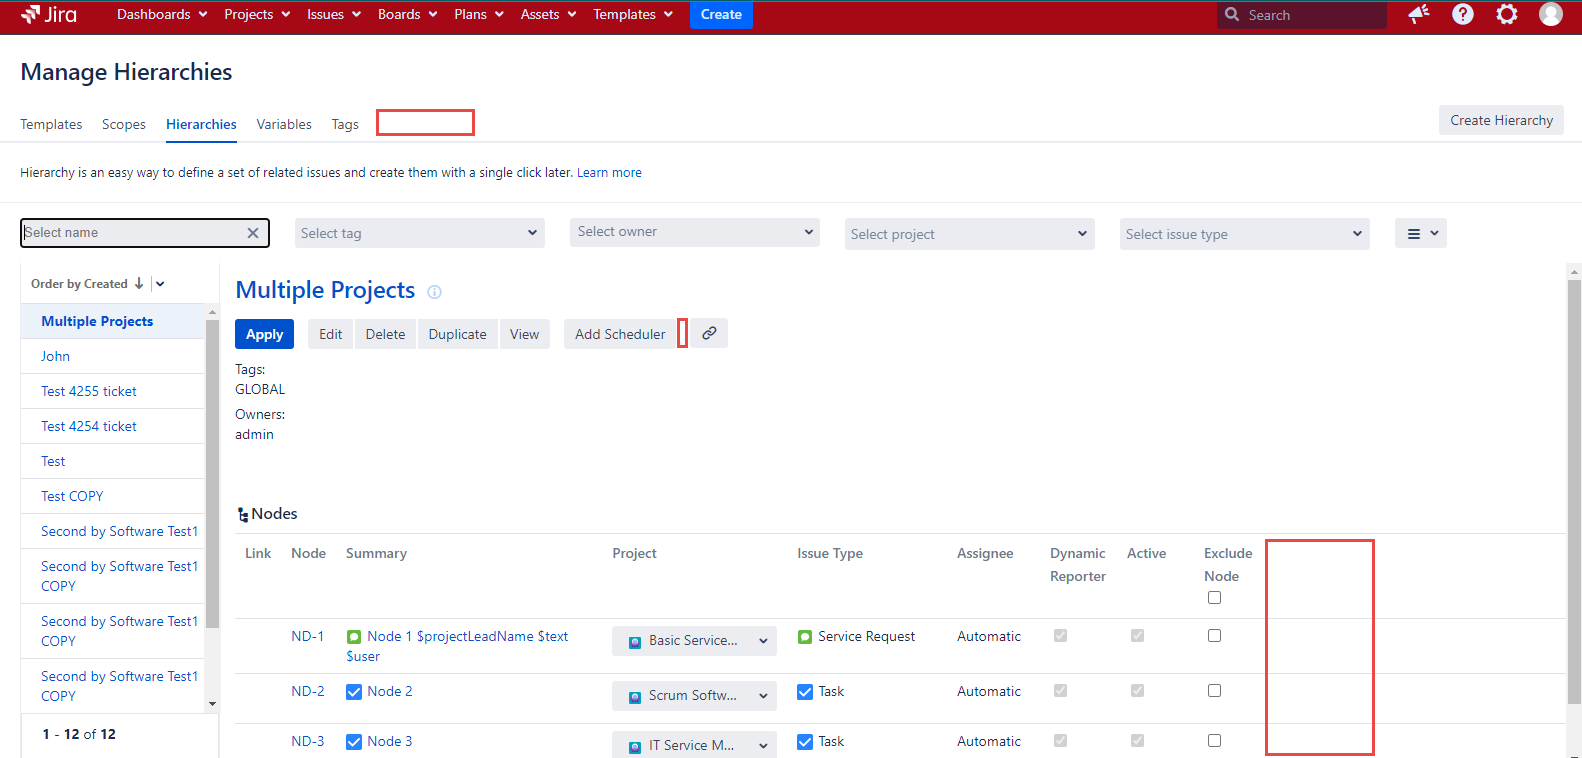Image resolution: width=1582 pixels, height=758 pixels.
Task: Open Basic Service project dropdown for ND-1
Action: point(695,641)
